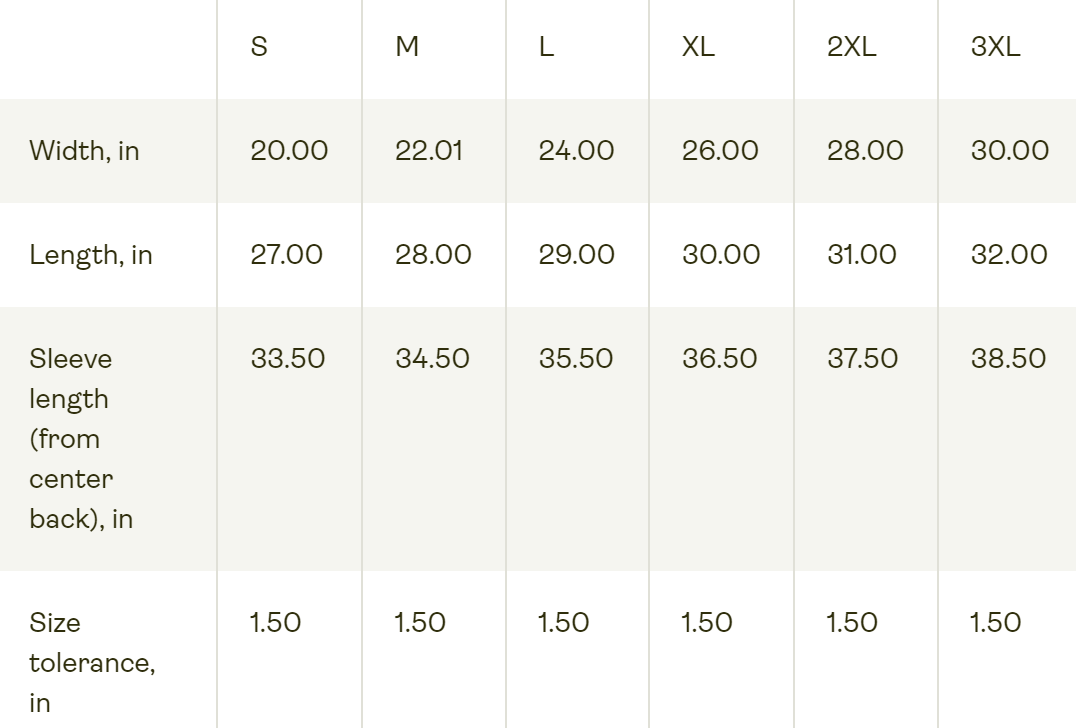The image size is (1076, 728).
Task: Select the XL size column header
Action: click(698, 47)
